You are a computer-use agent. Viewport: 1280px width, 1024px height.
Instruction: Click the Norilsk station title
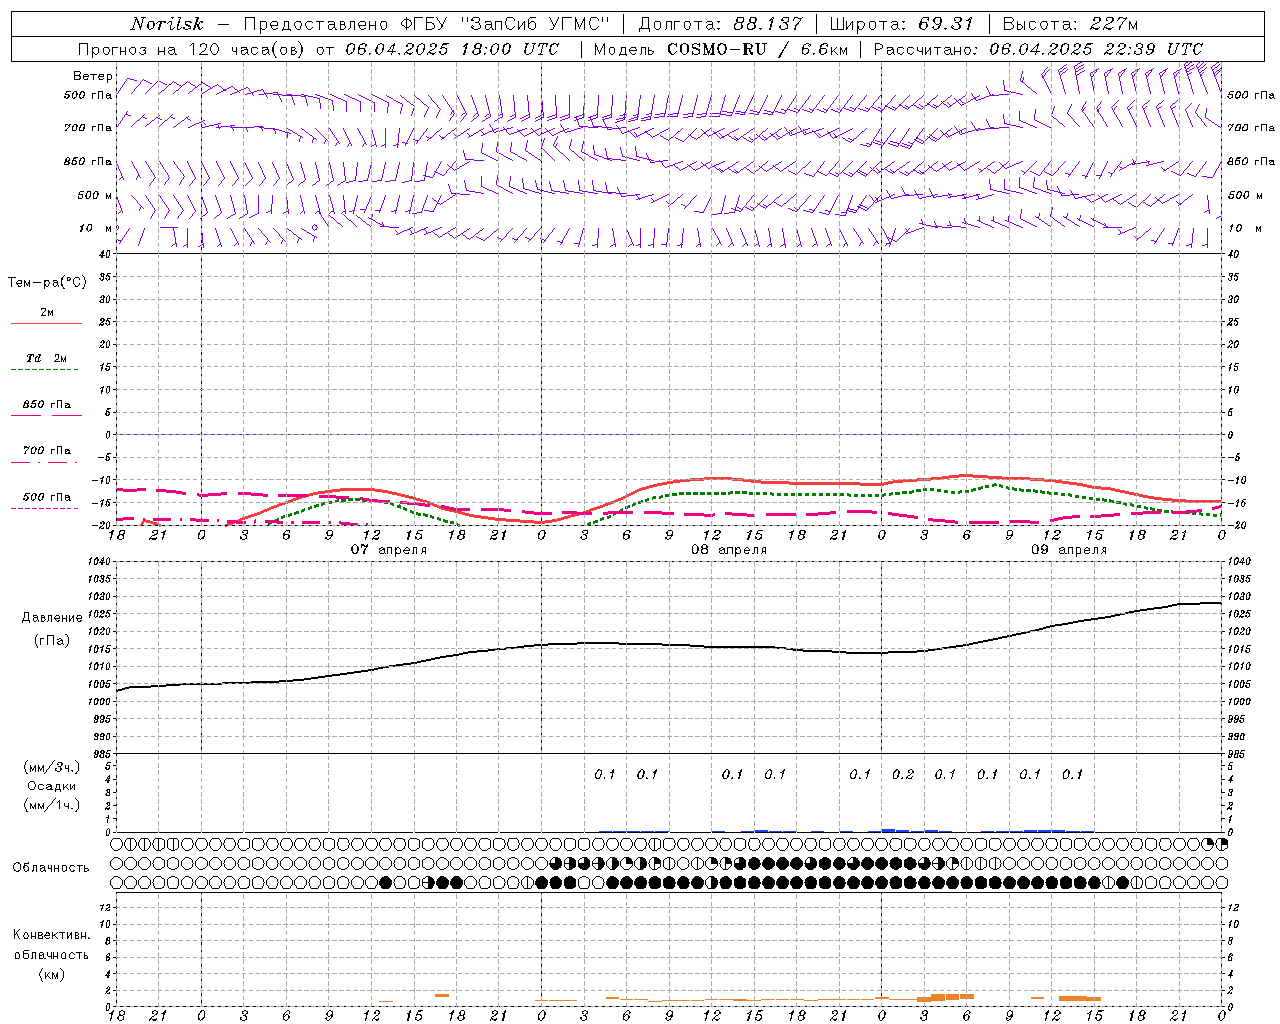coord(167,24)
